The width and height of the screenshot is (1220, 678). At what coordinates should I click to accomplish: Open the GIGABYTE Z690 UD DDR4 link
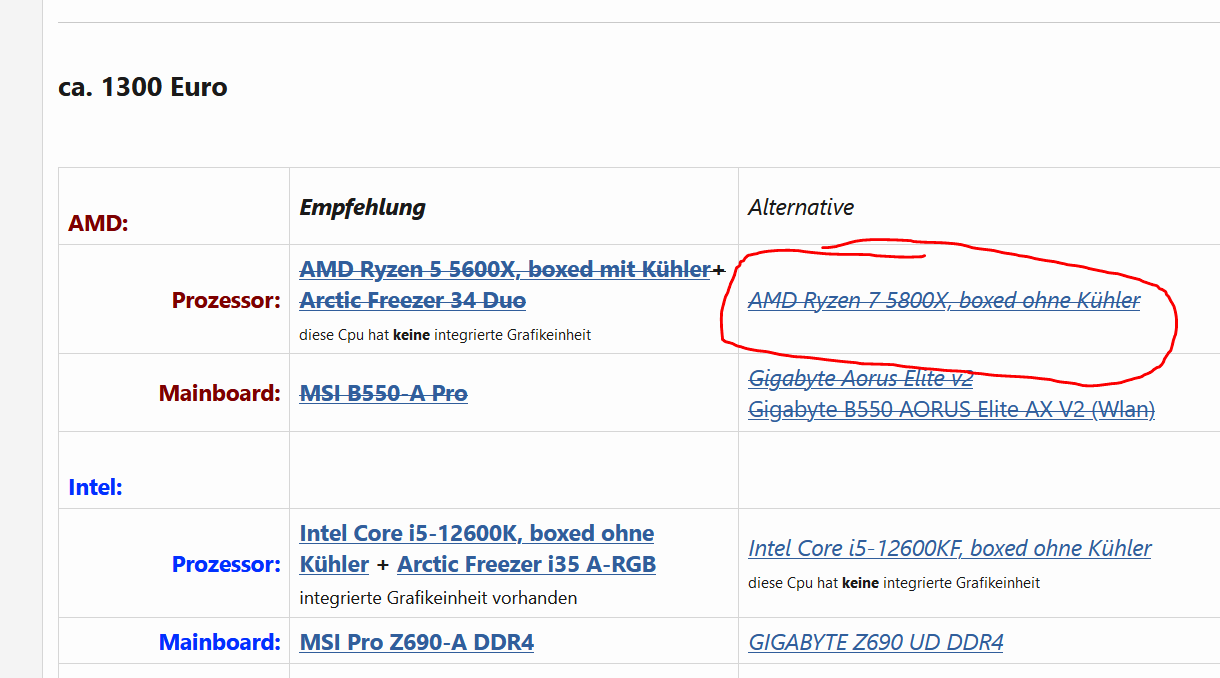876,642
